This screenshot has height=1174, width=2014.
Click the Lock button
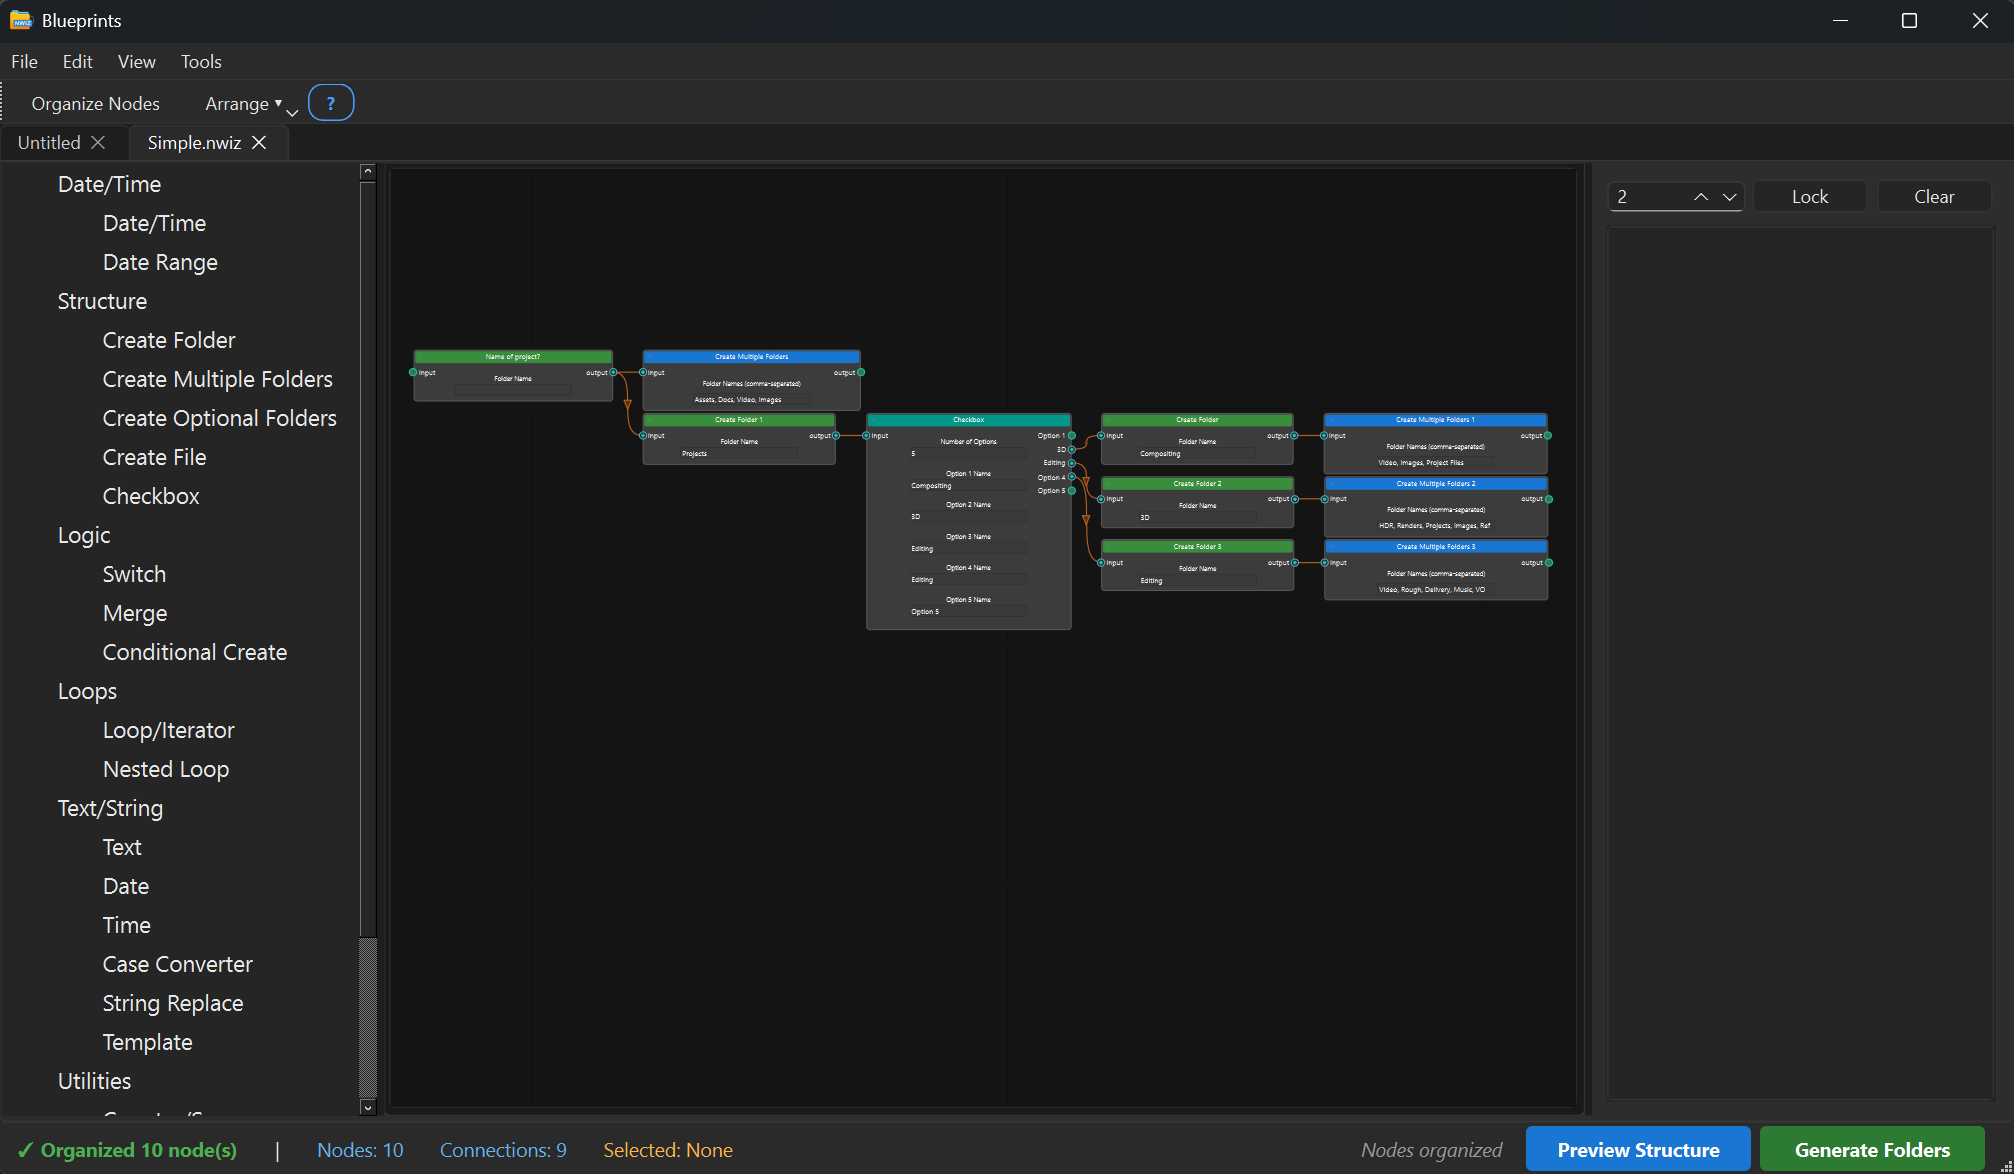(1810, 197)
